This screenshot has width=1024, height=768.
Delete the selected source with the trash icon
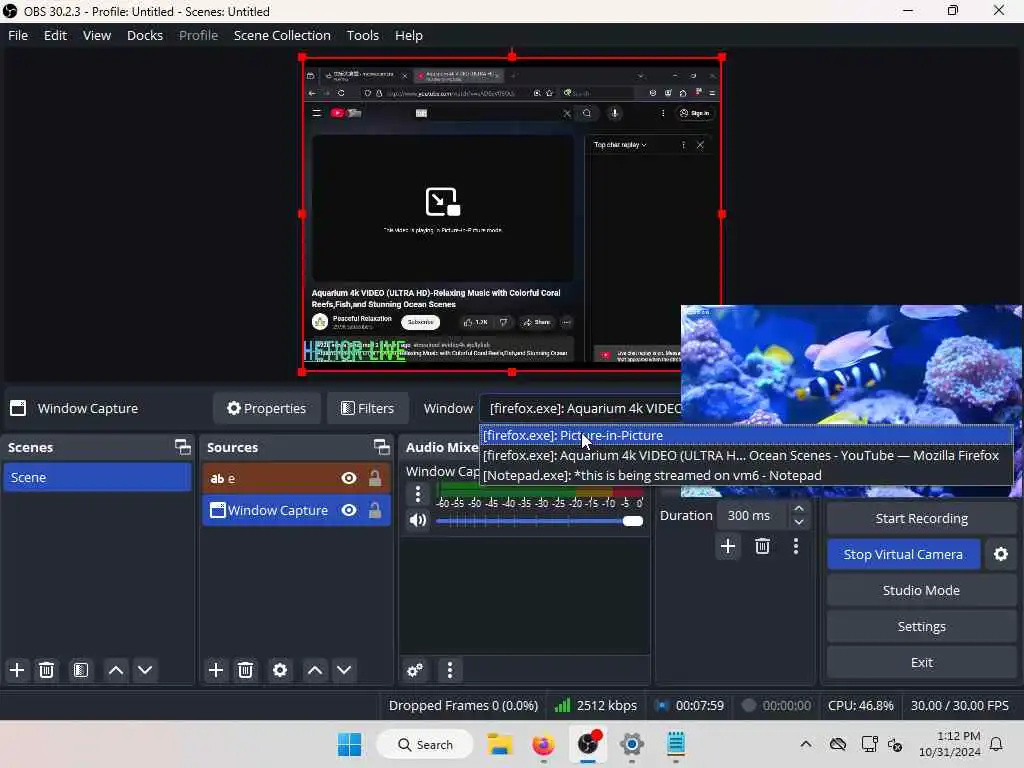click(x=245, y=670)
